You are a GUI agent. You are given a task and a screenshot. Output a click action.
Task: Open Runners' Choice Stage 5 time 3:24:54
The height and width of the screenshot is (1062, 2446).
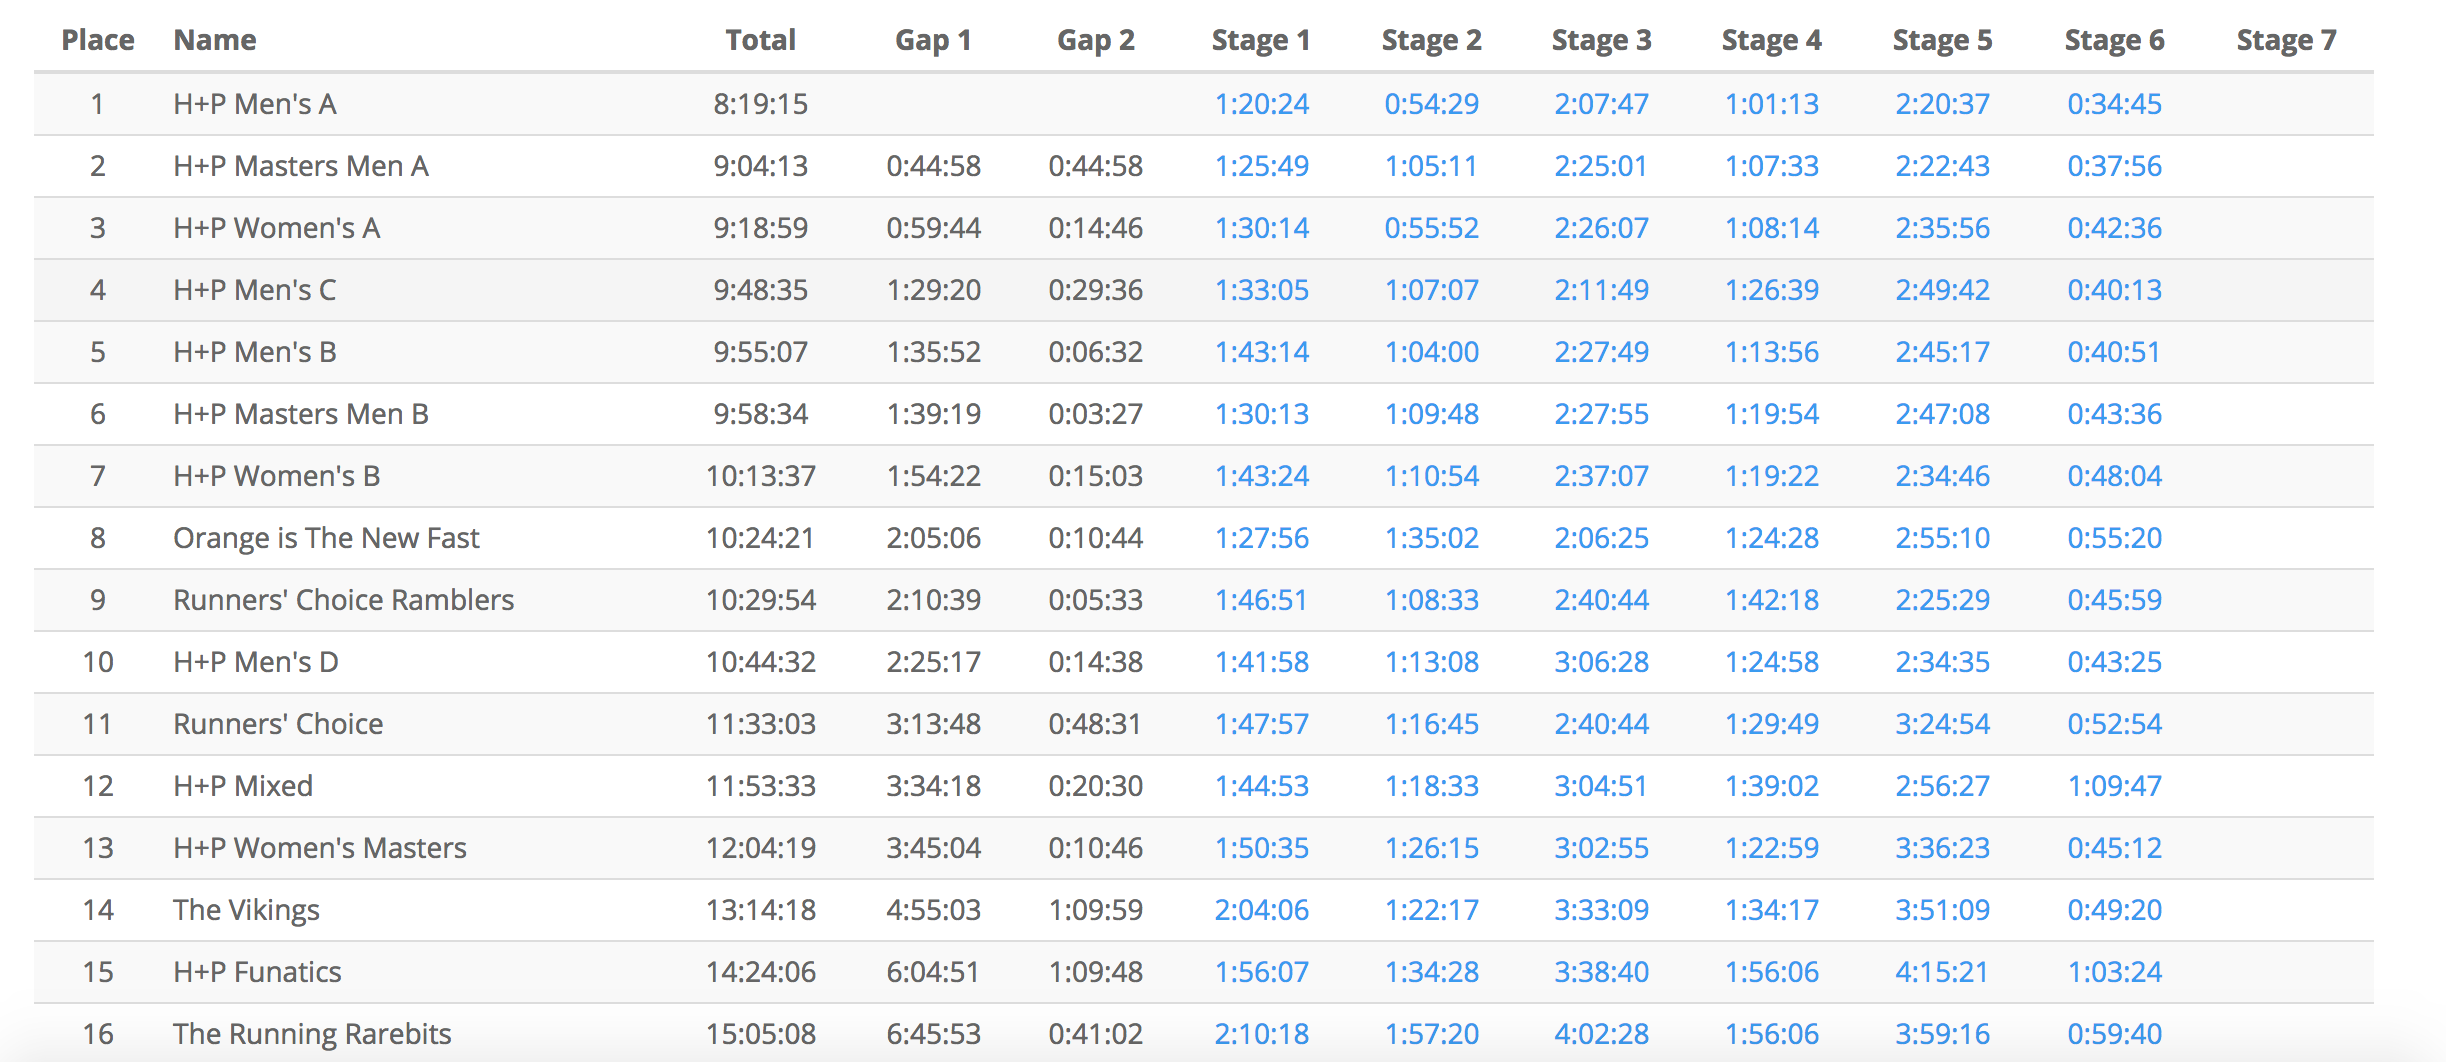[1942, 724]
